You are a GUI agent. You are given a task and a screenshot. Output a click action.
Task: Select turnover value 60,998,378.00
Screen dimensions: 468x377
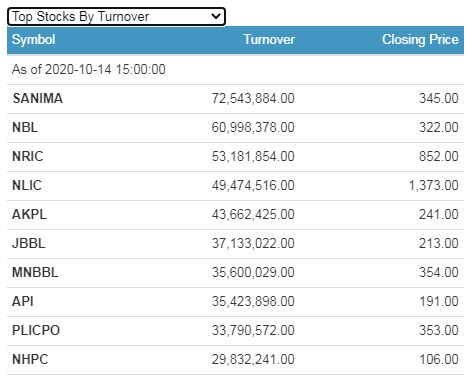point(253,127)
